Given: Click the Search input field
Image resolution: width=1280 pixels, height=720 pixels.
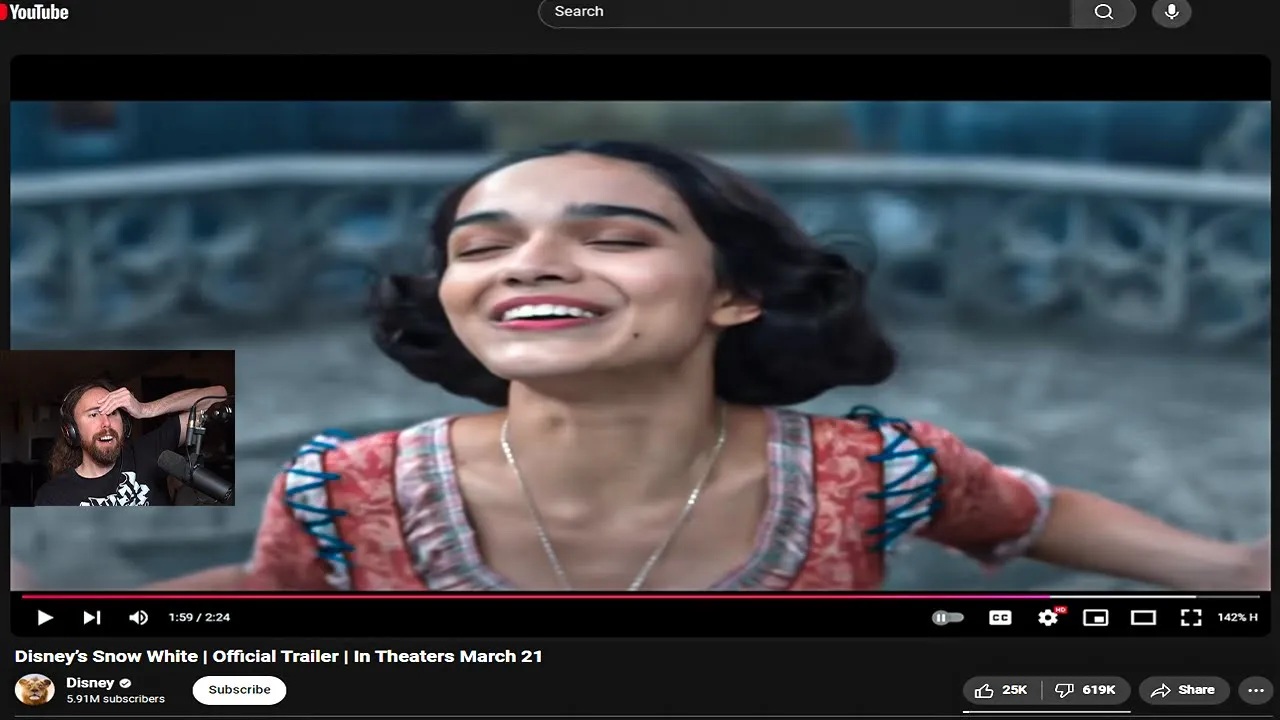Looking at the screenshot, I should click(x=805, y=12).
